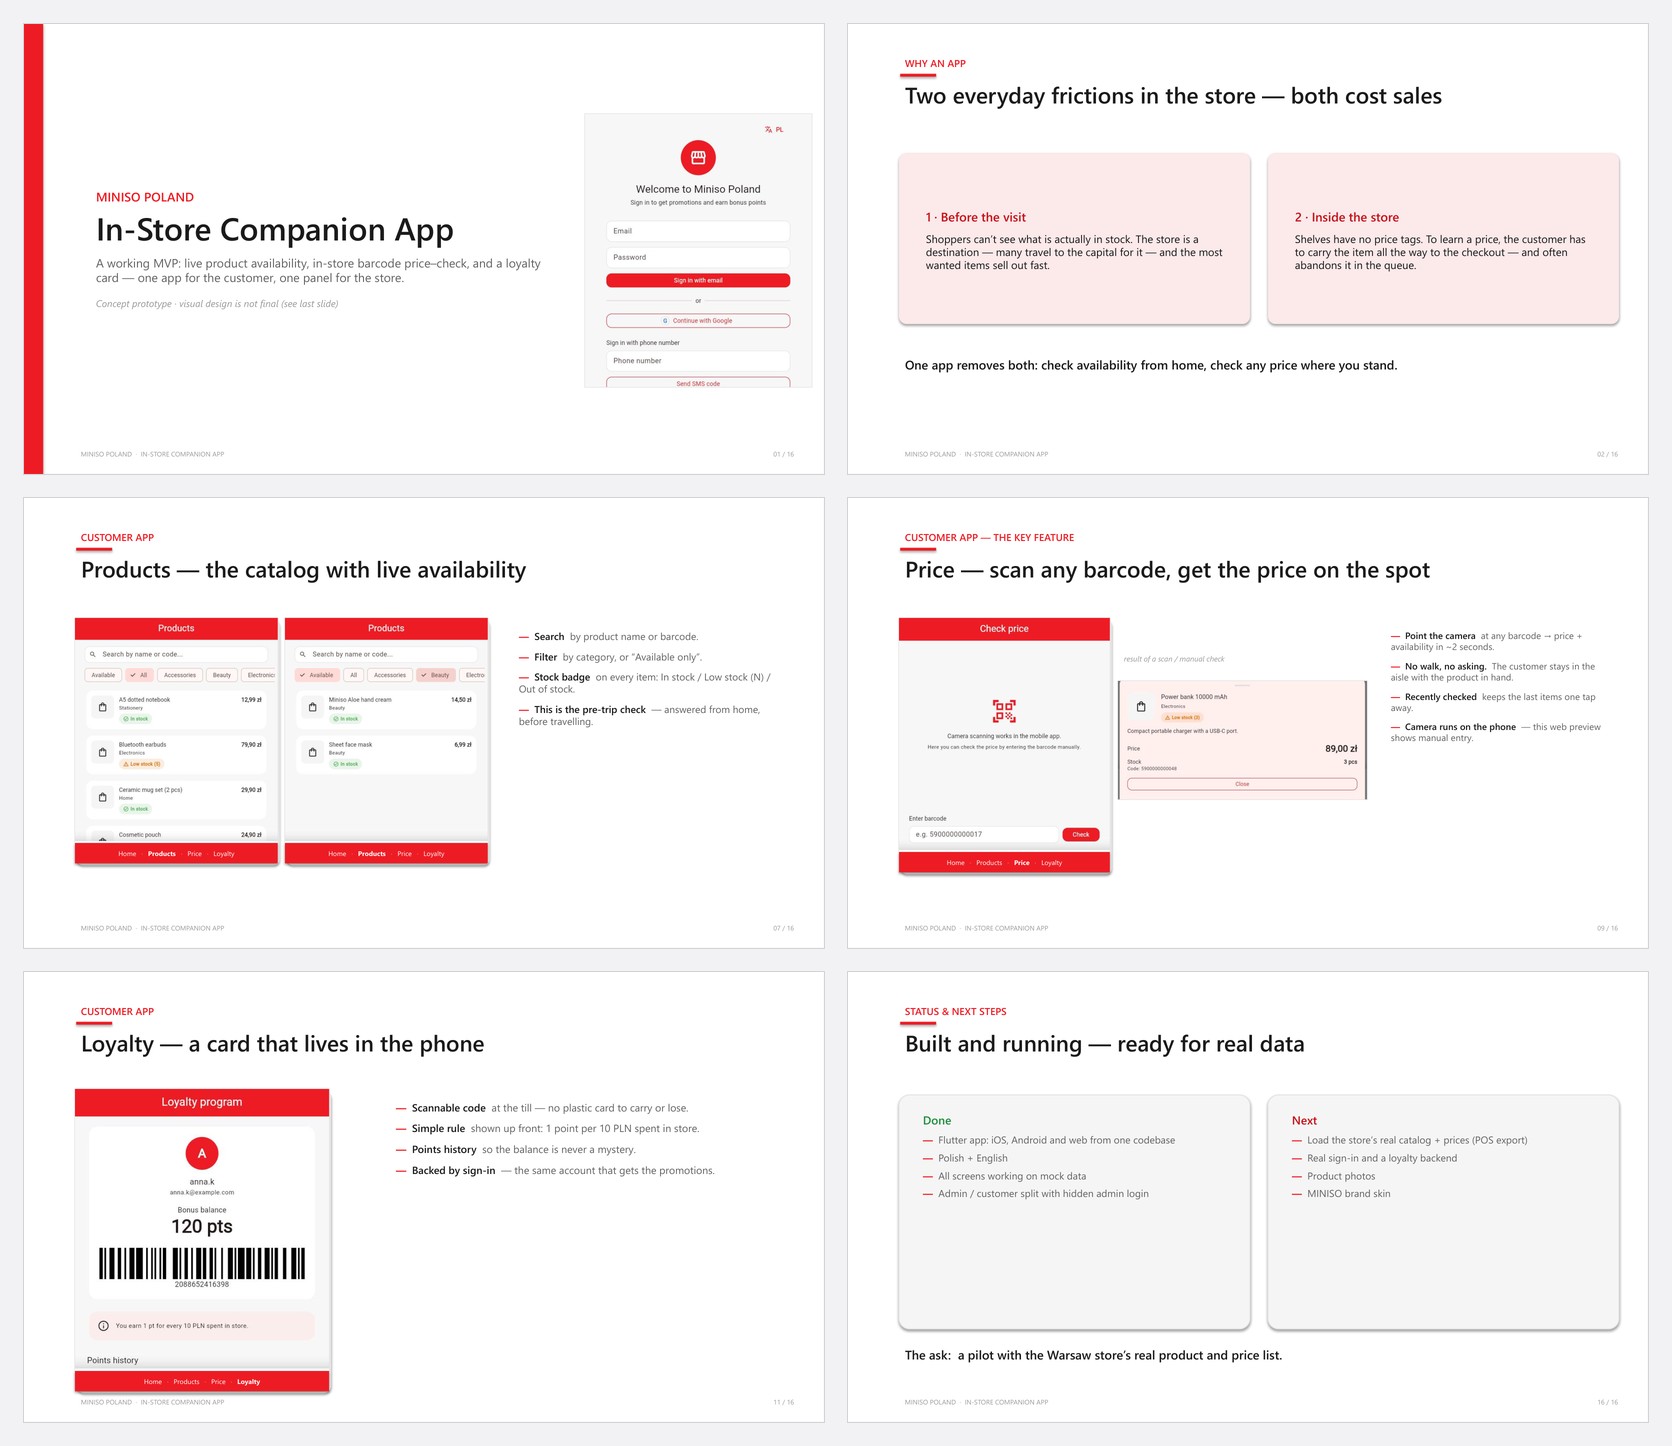Click the search icon in the Aloe hand cream catalog screen
The image size is (1672, 1446).
(303, 654)
